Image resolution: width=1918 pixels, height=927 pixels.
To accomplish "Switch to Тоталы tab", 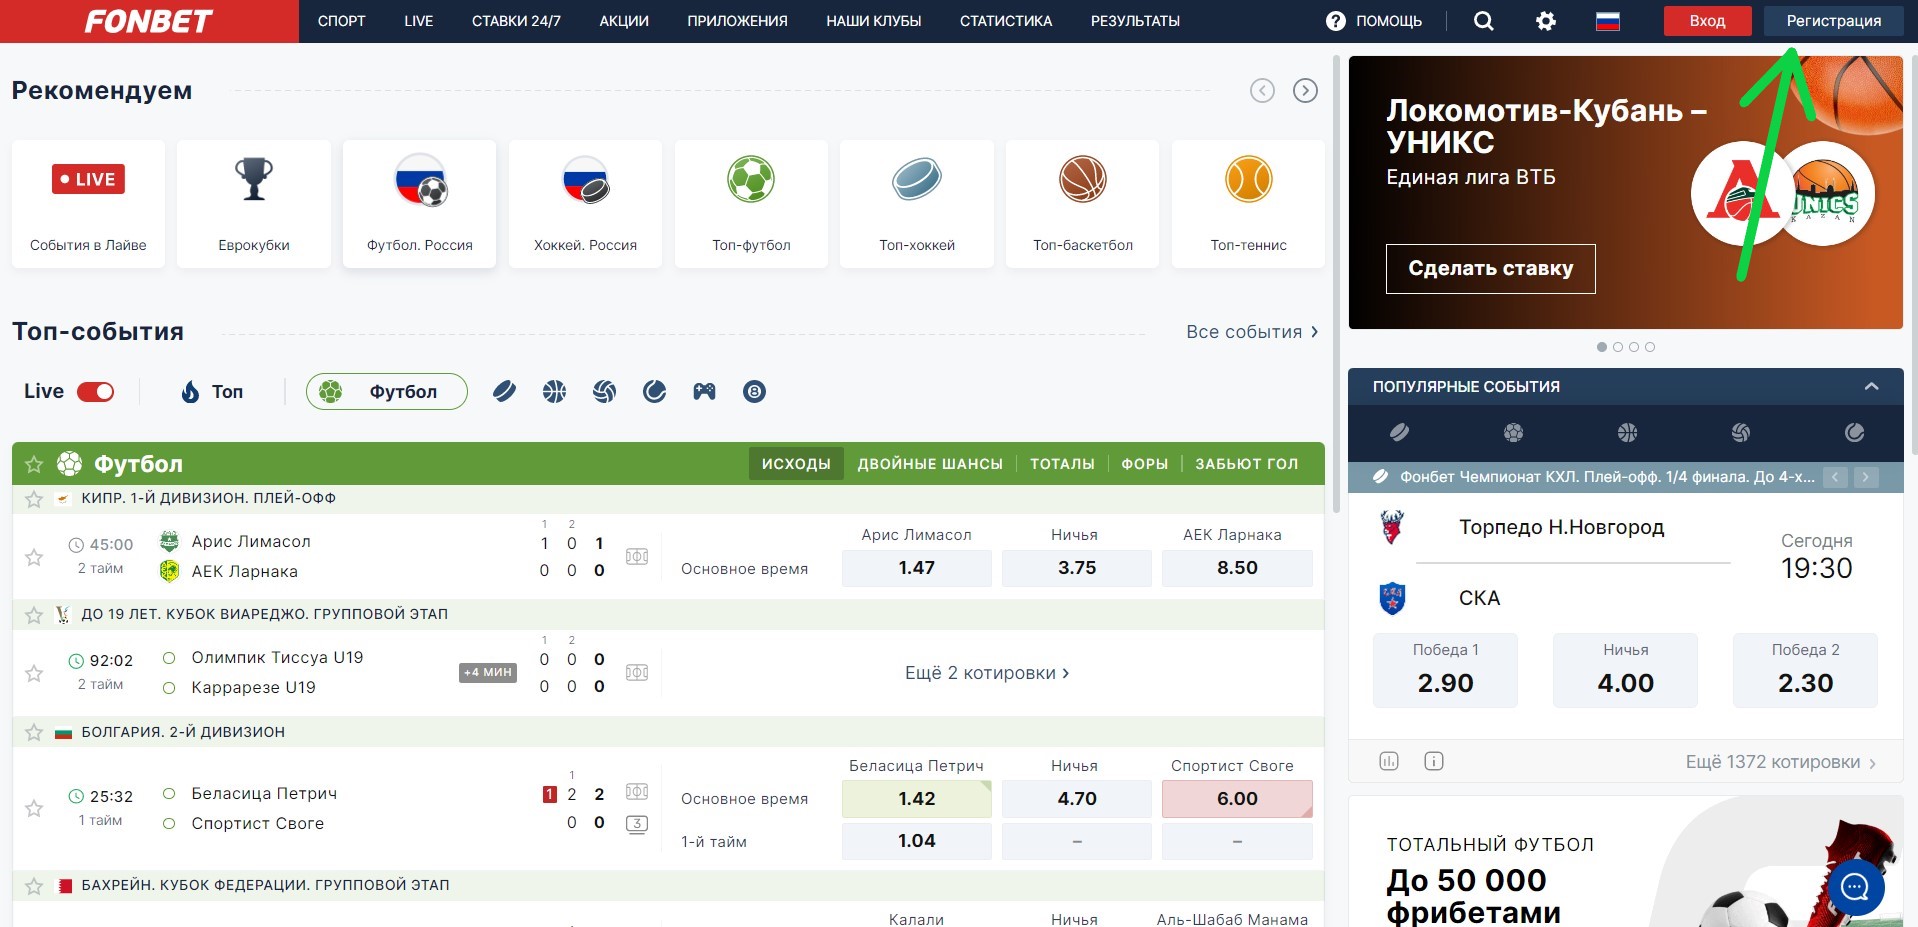I will [1062, 464].
